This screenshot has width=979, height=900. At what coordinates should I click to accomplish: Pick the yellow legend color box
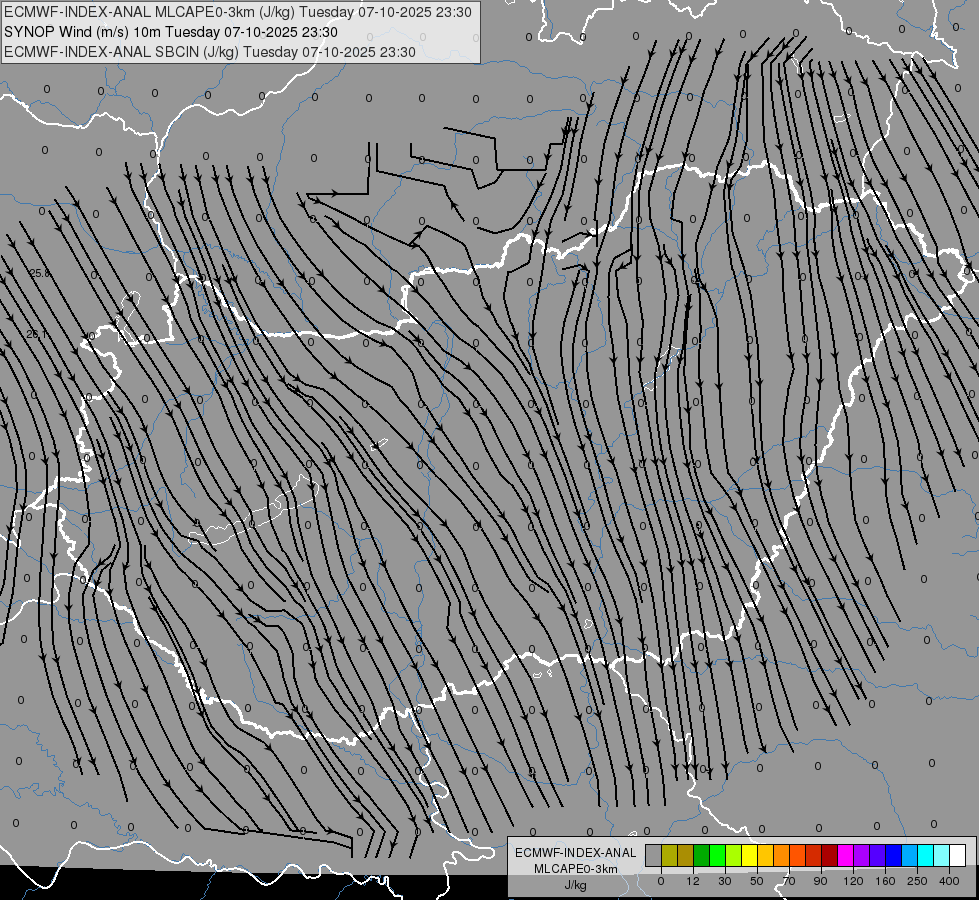coord(750,856)
